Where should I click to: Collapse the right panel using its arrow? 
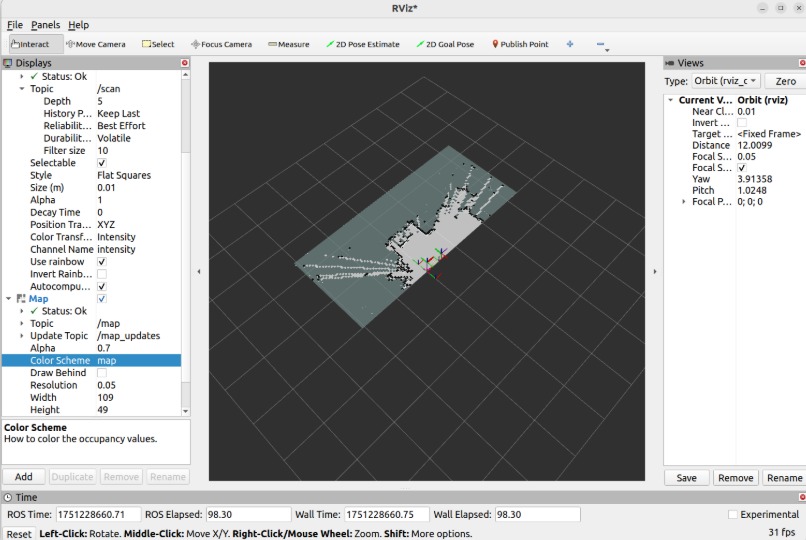(655, 271)
